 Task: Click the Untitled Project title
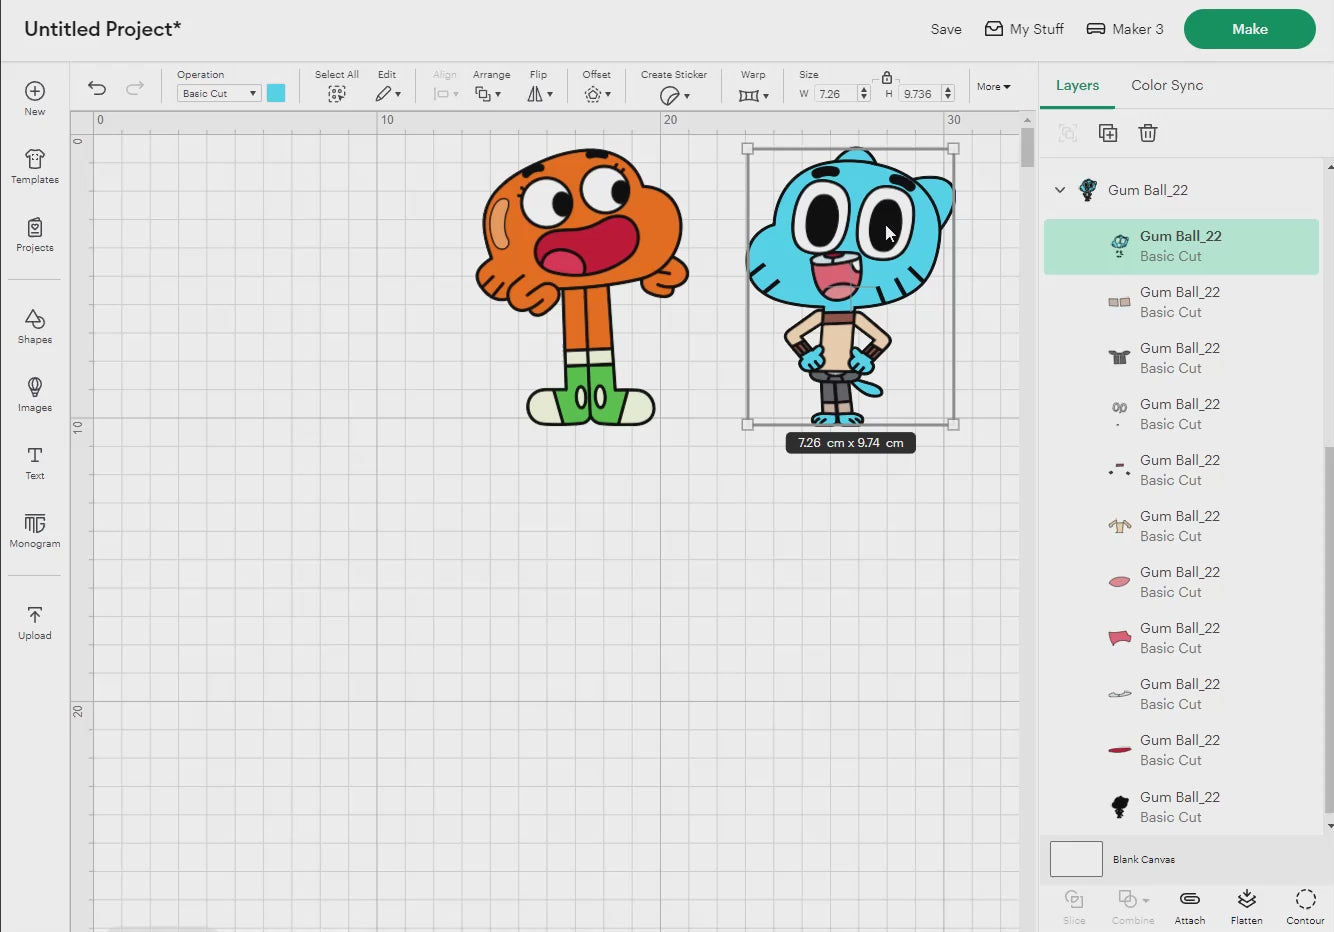[x=102, y=29]
